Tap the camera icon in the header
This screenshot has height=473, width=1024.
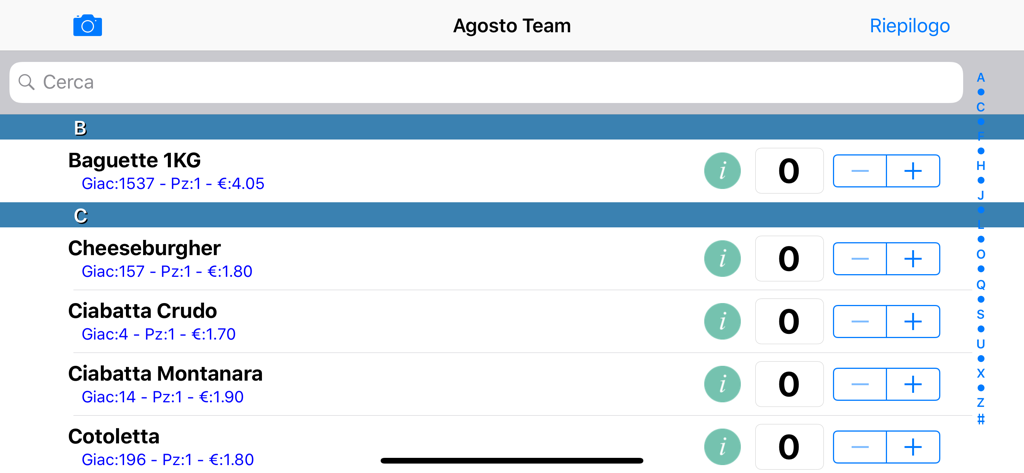tap(88, 26)
